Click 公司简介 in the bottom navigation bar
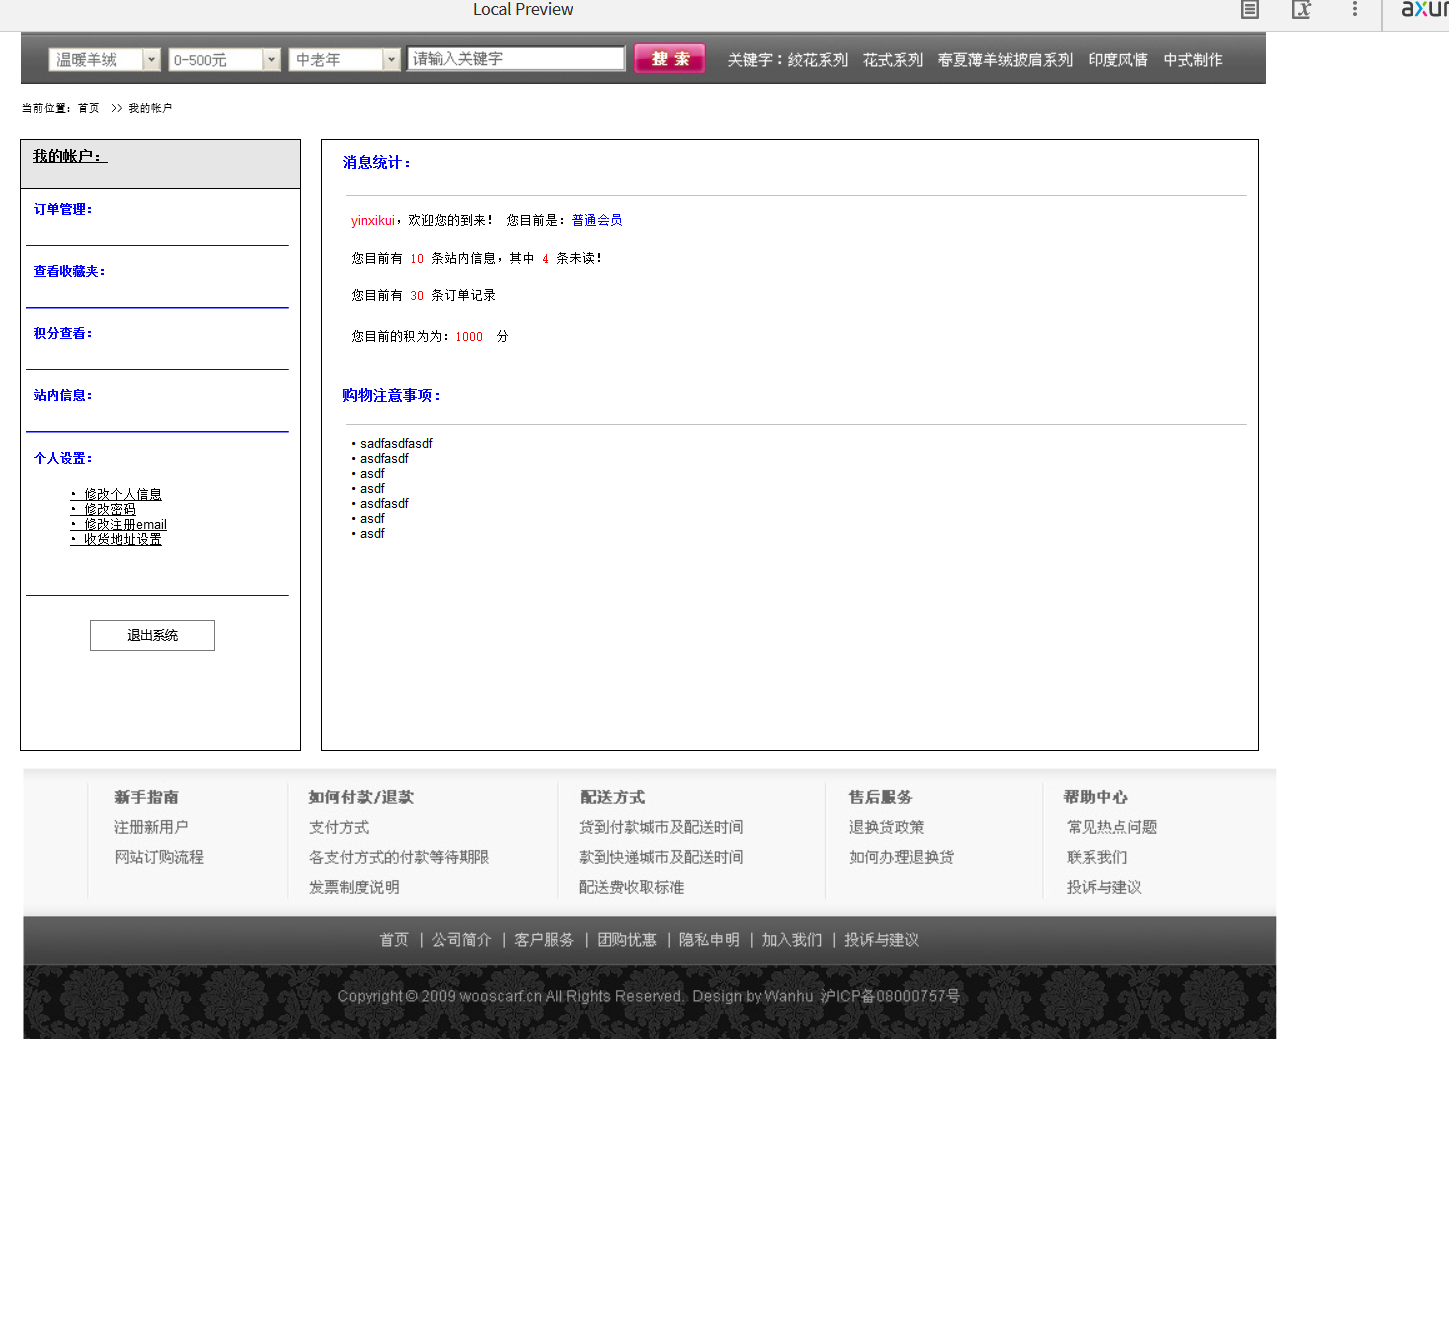This screenshot has width=1449, height=1335. [462, 940]
